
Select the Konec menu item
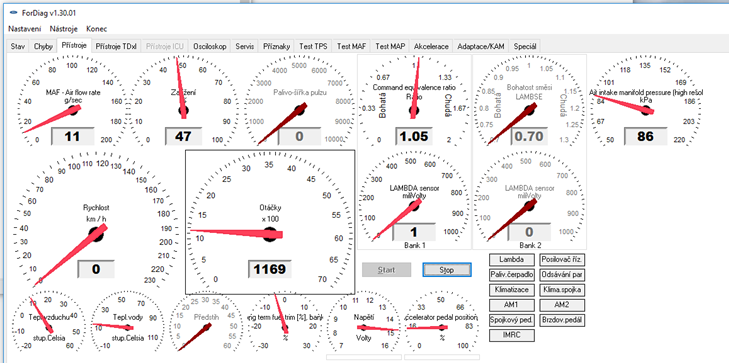97,29
